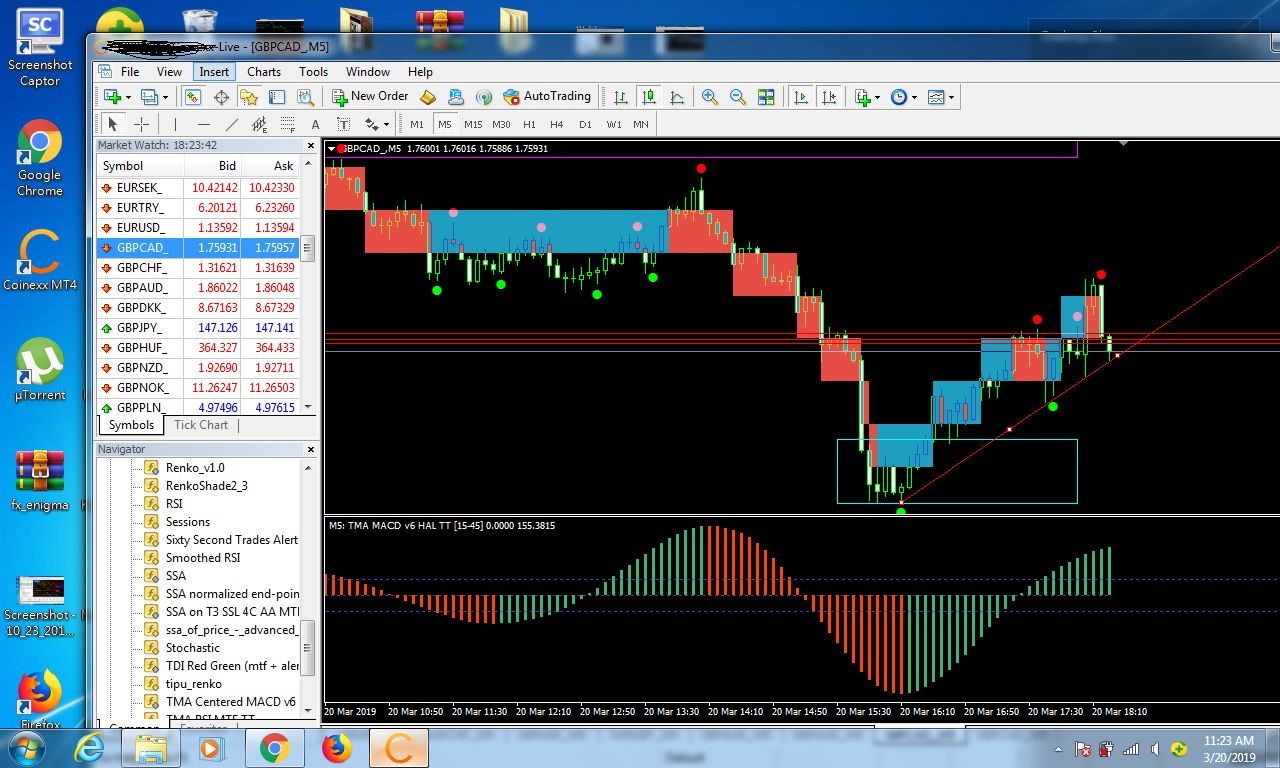Select the Text tool
Viewport: 1280px width, 768px height.
click(x=316, y=124)
